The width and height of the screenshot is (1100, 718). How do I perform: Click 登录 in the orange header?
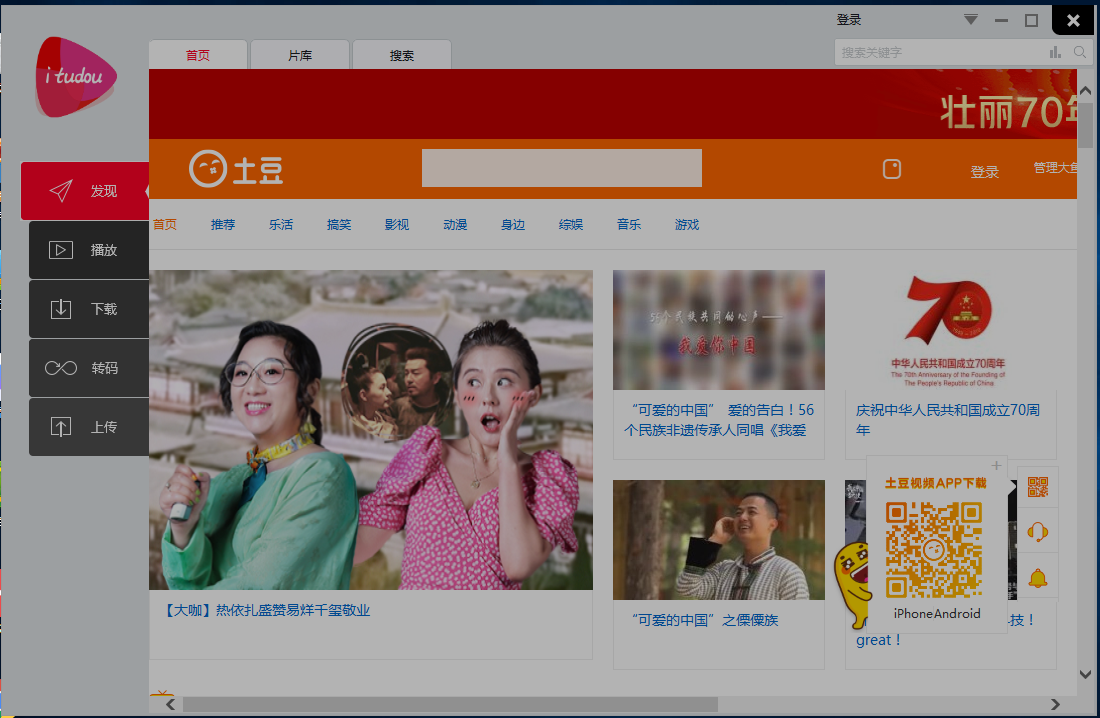pyautogui.click(x=984, y=172)
